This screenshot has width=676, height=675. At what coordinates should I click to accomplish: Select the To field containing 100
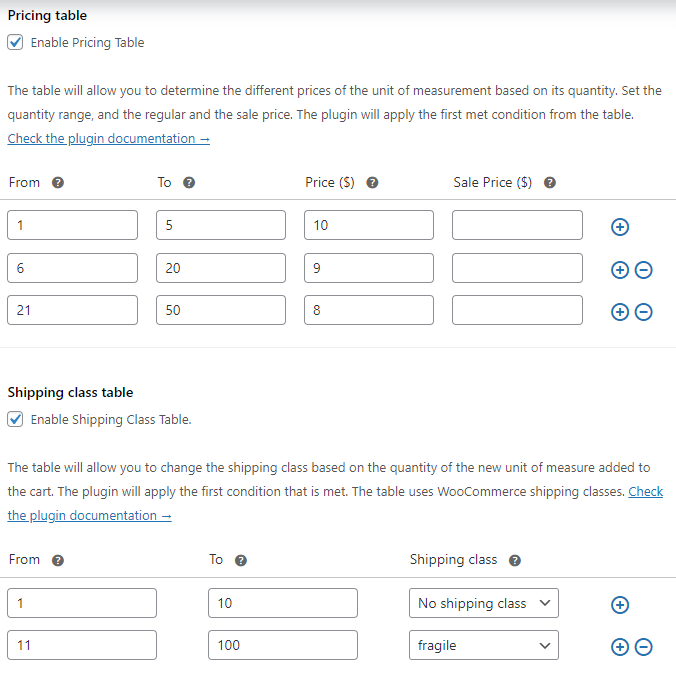tap(283, 645)
